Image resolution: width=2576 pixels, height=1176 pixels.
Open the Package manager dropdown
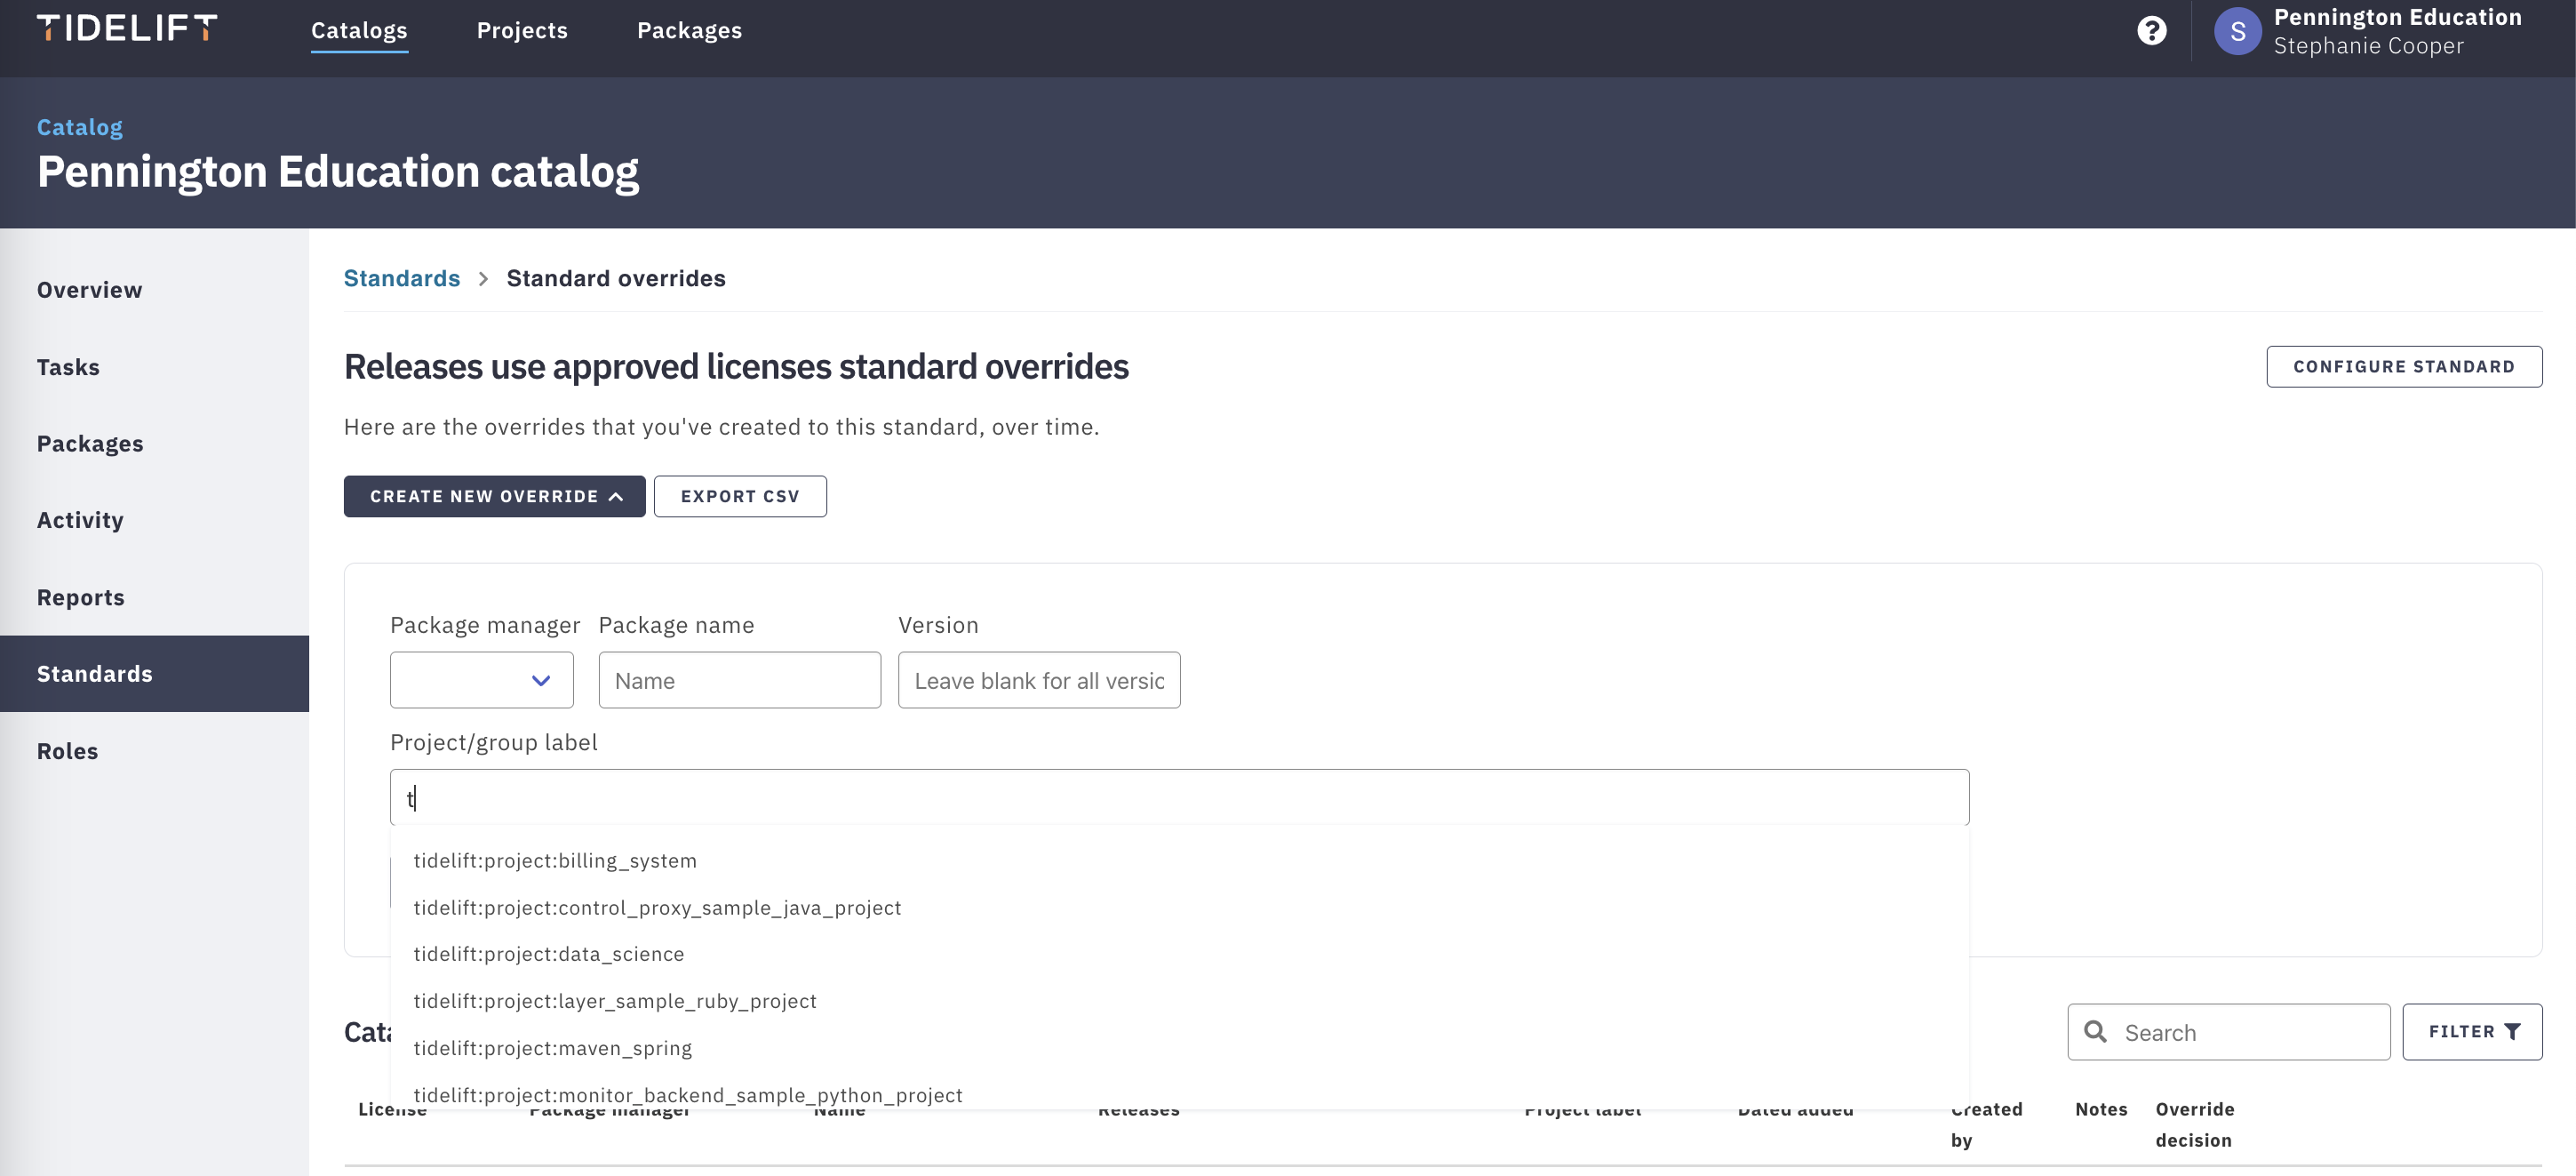click(x=482, y=680)
